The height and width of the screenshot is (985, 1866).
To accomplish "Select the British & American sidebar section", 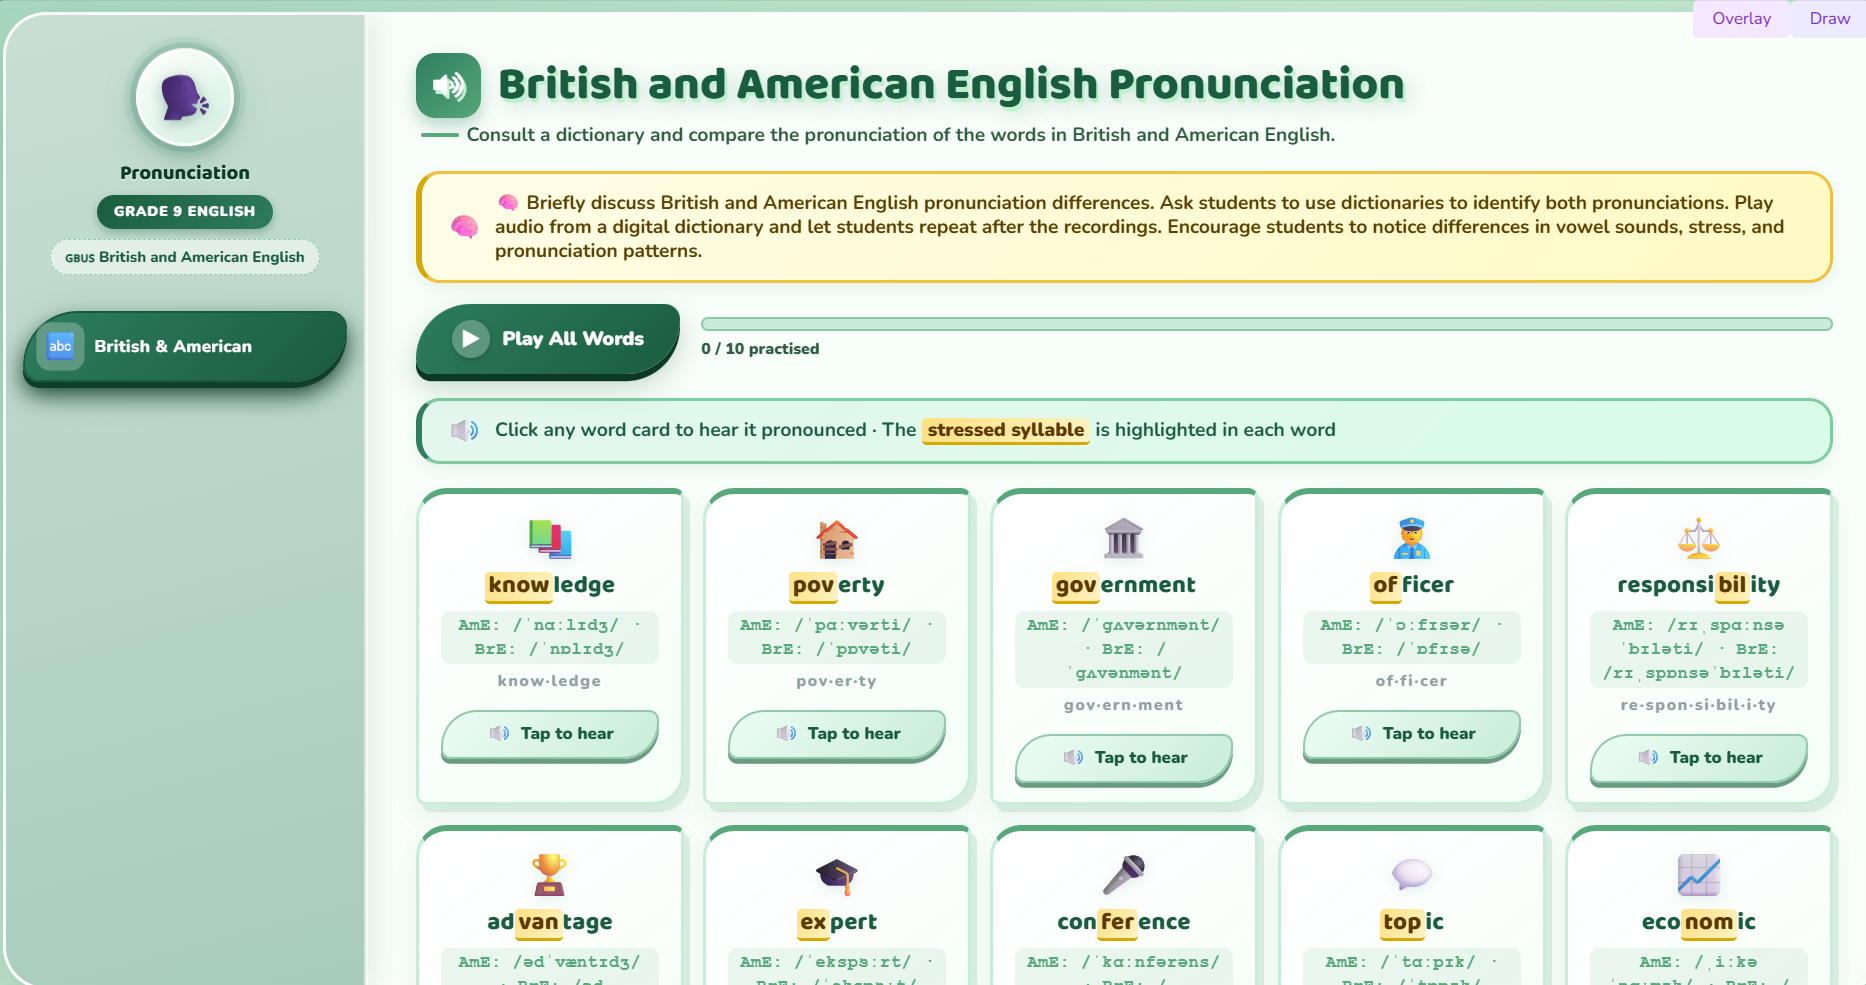I will pos(185,346).
